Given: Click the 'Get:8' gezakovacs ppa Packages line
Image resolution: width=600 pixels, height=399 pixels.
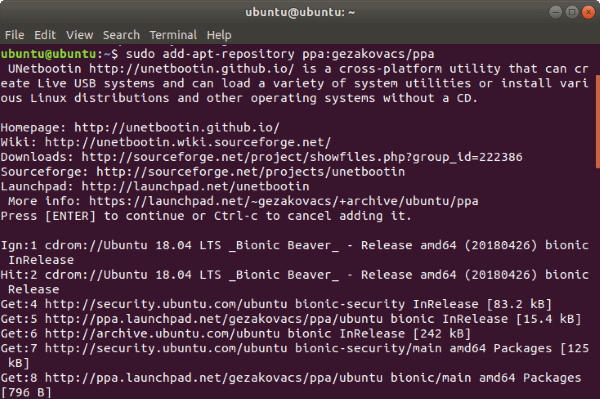Looking at the screenshot, I should click(x=291, y=378).
